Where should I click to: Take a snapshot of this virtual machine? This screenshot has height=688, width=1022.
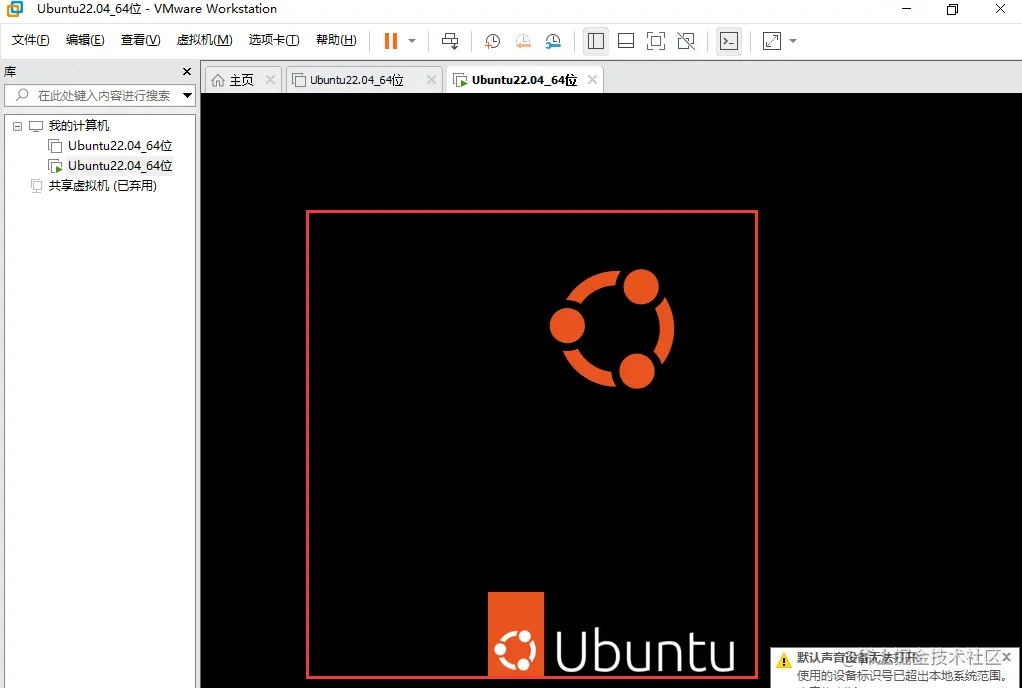[x=492, y=41]
